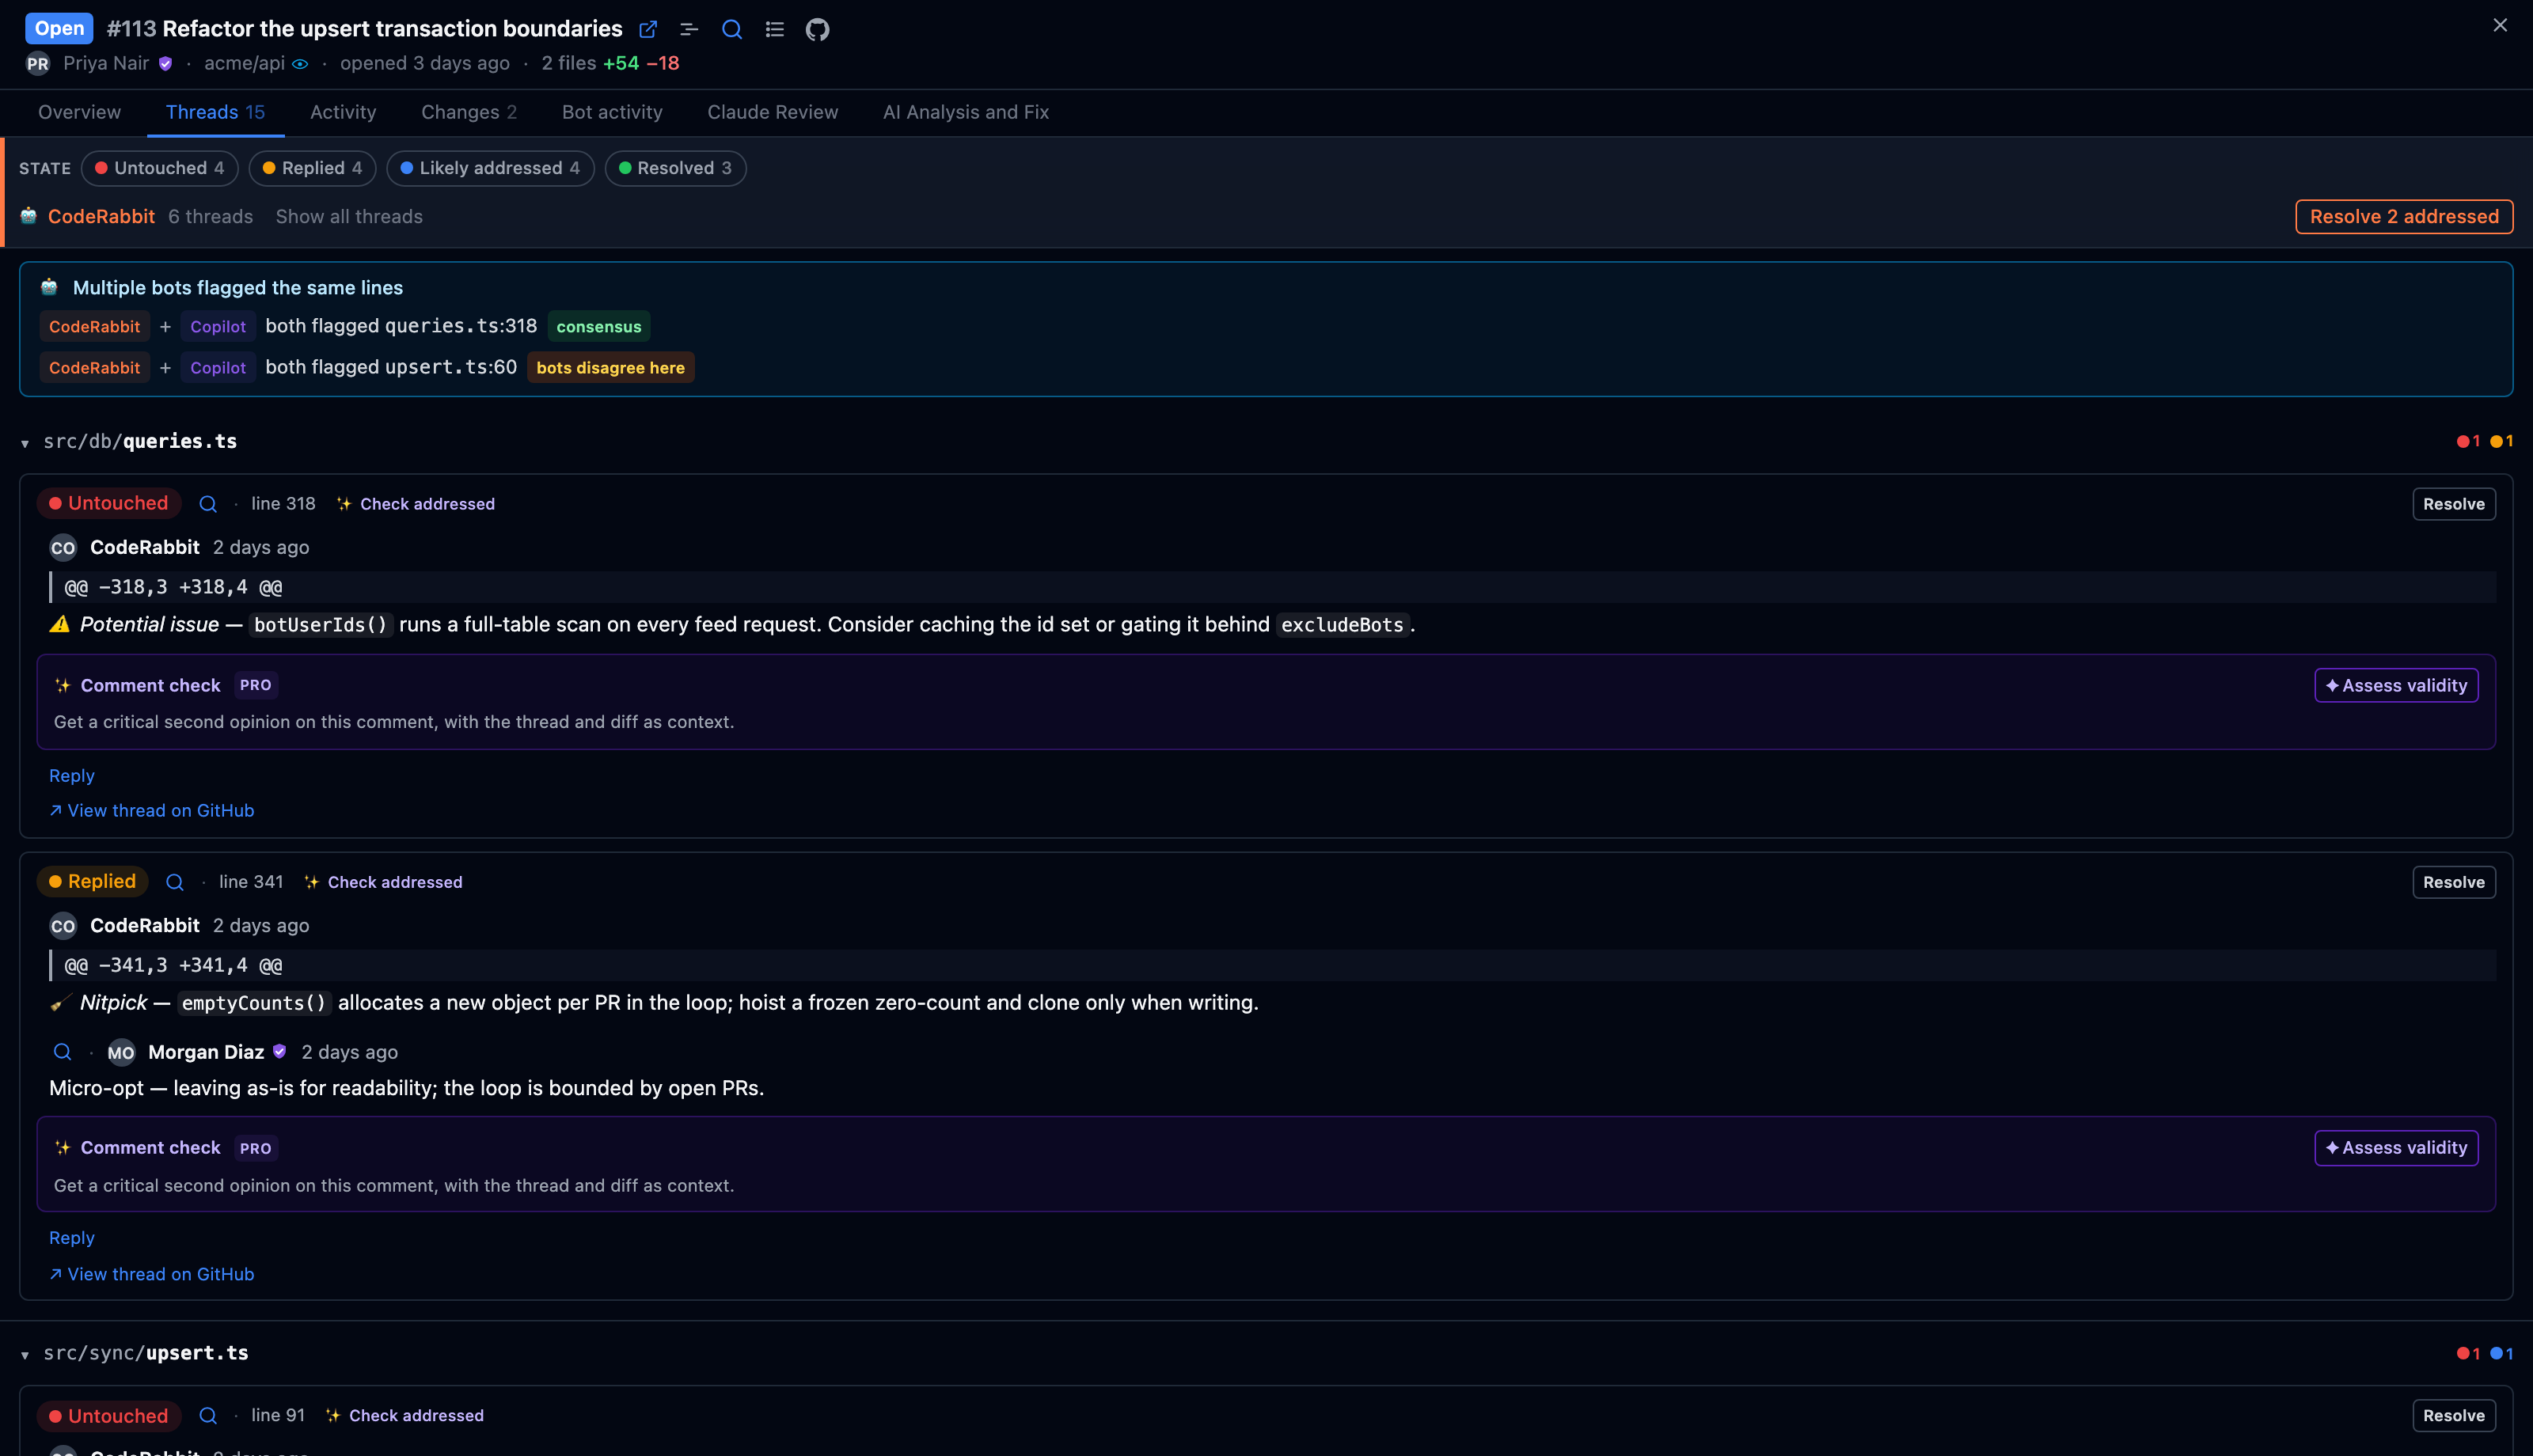Image resolution: width=2533 pixels, height=1456 pixels.
Task: Click the @@ -318,3 +318,4 @@ diff hunk
Action: pos(1272,587)
